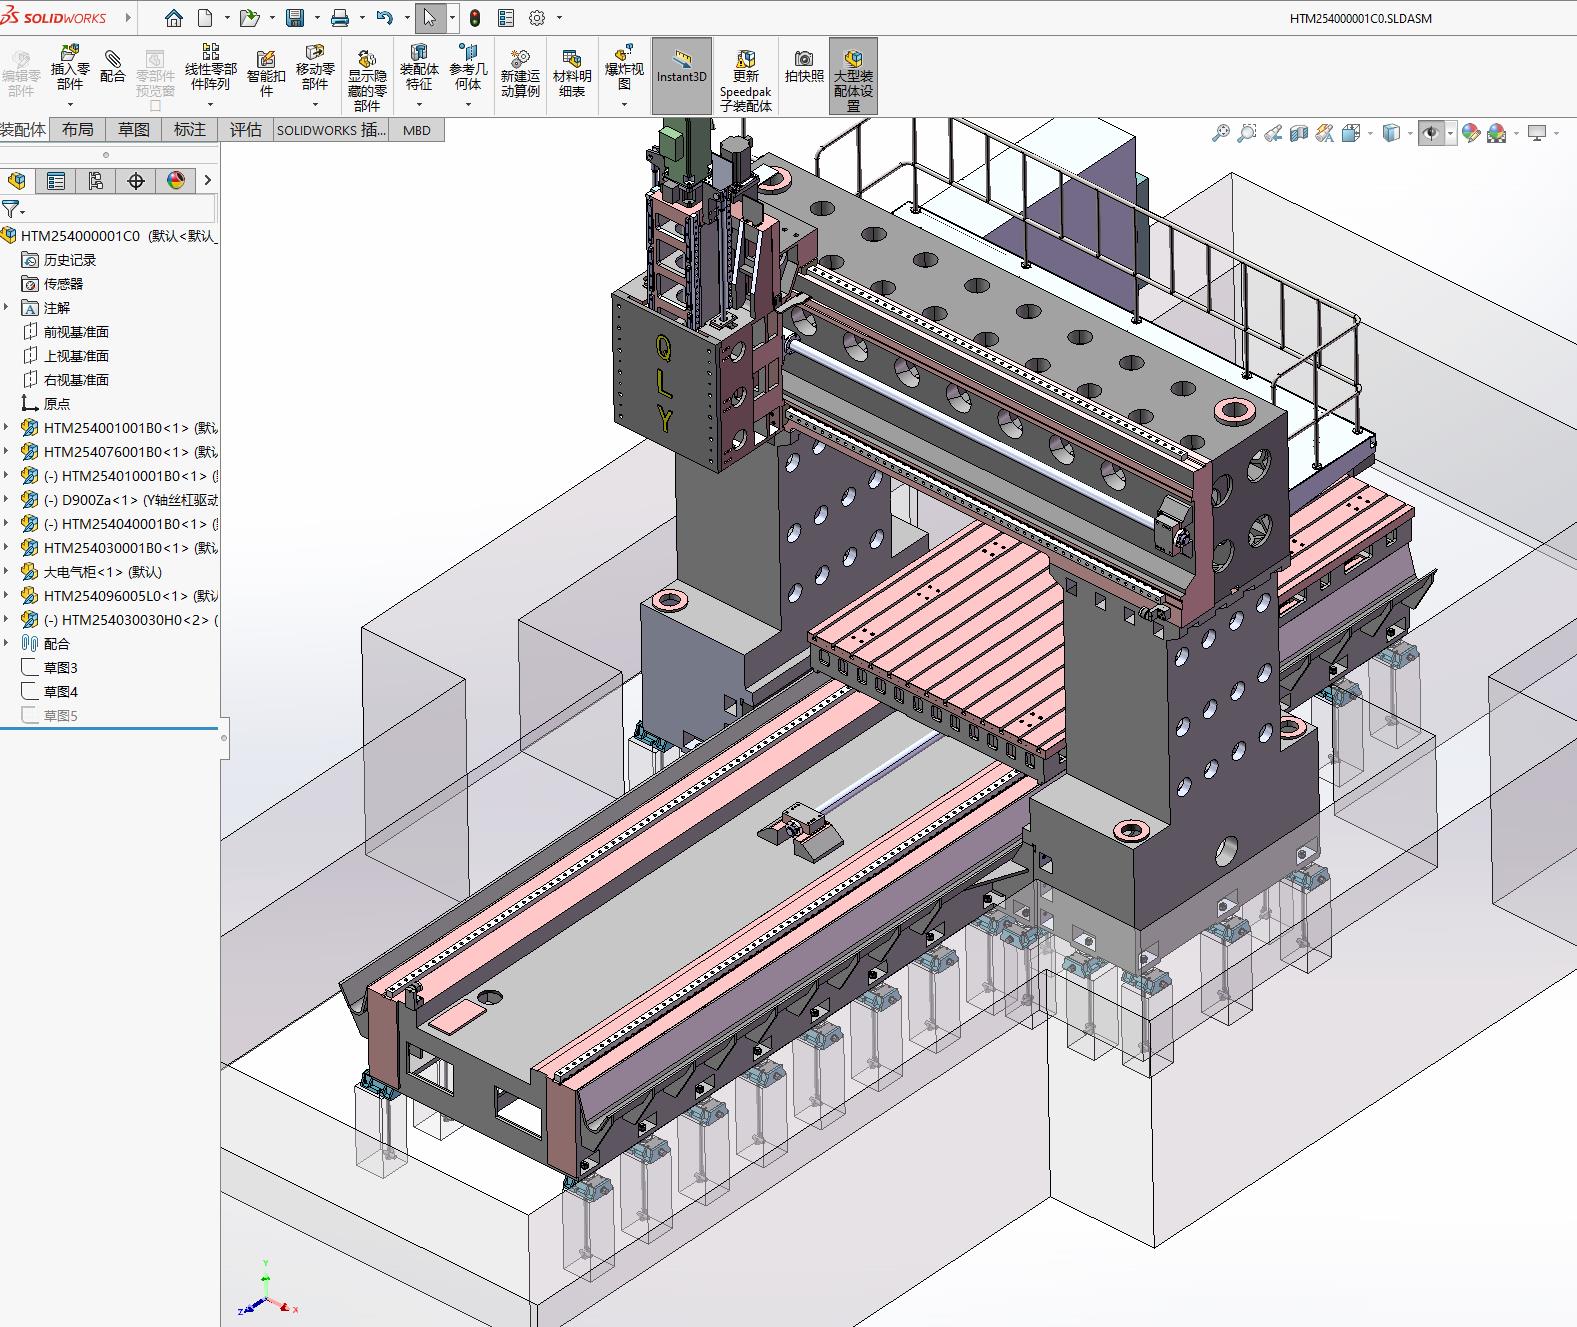The image size is (1577, 1327).
Task: Click 拍快照 (Take Snapshot) camera tool
Action: click(804, 66)
